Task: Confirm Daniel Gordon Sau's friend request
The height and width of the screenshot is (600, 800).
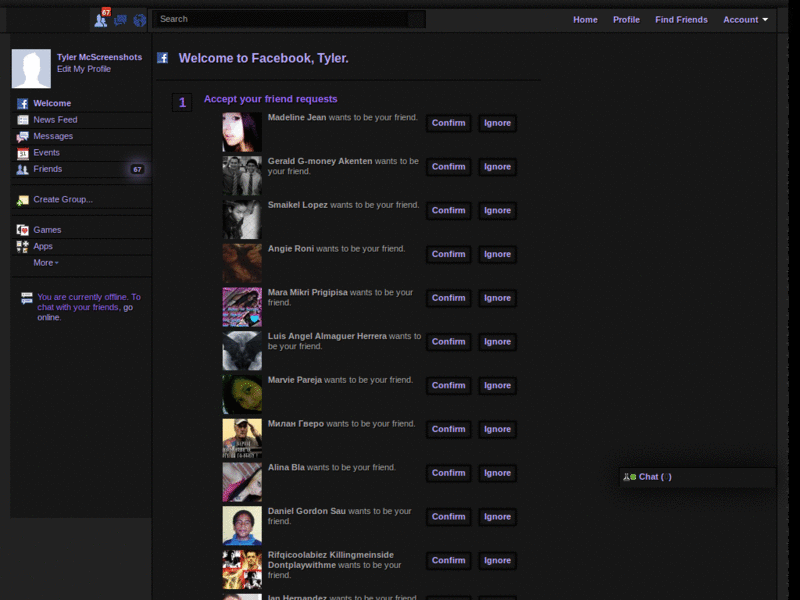Action: [448, 517]
